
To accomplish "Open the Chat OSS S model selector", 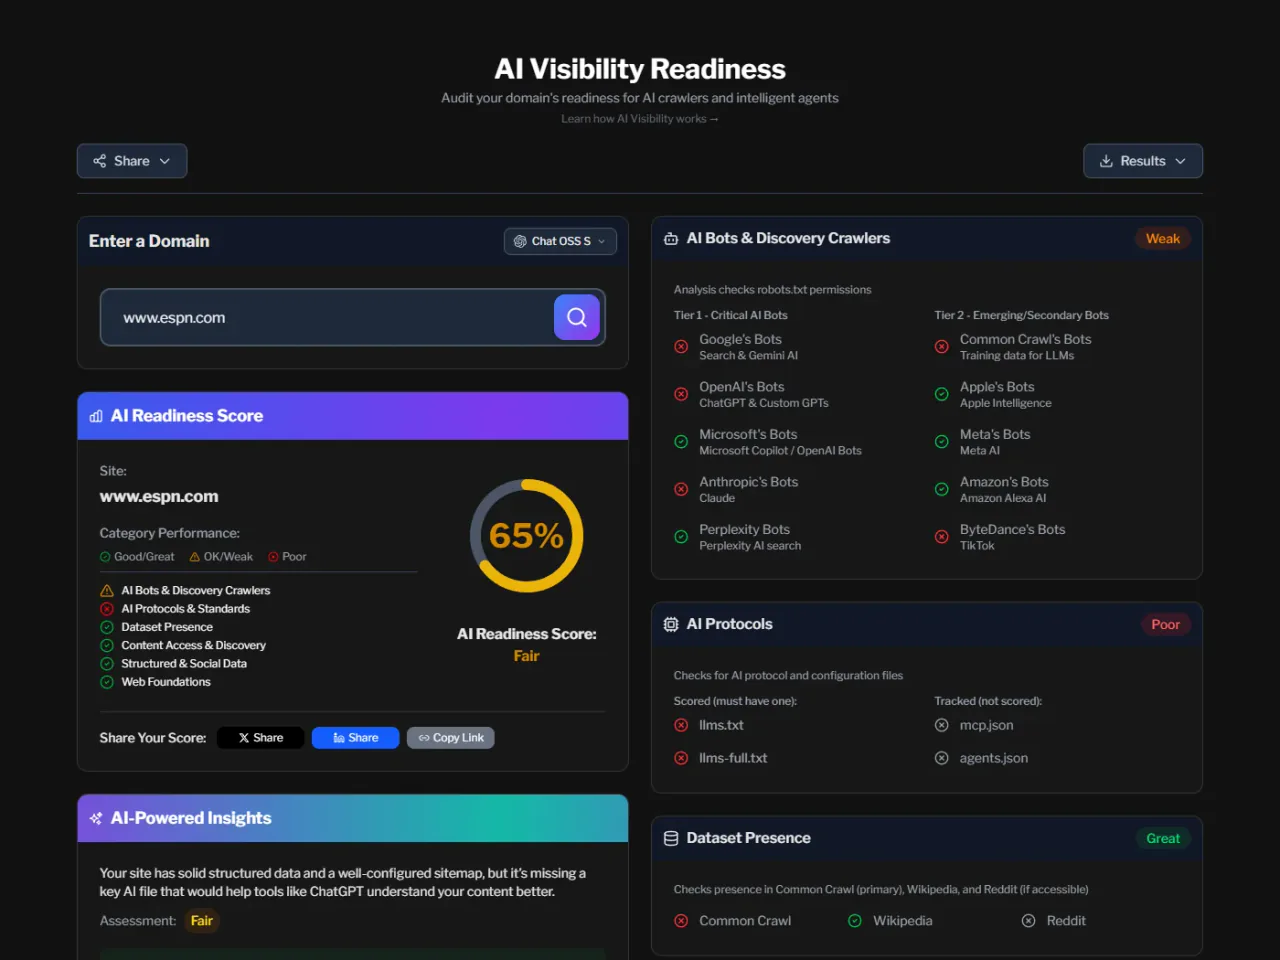I will pos(560,241).
